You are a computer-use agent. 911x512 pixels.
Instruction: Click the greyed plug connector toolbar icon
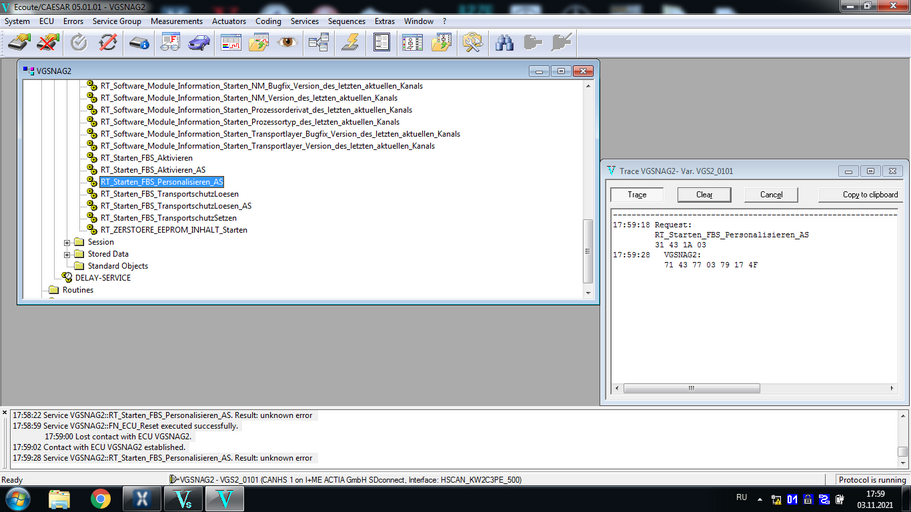(533, 43)
